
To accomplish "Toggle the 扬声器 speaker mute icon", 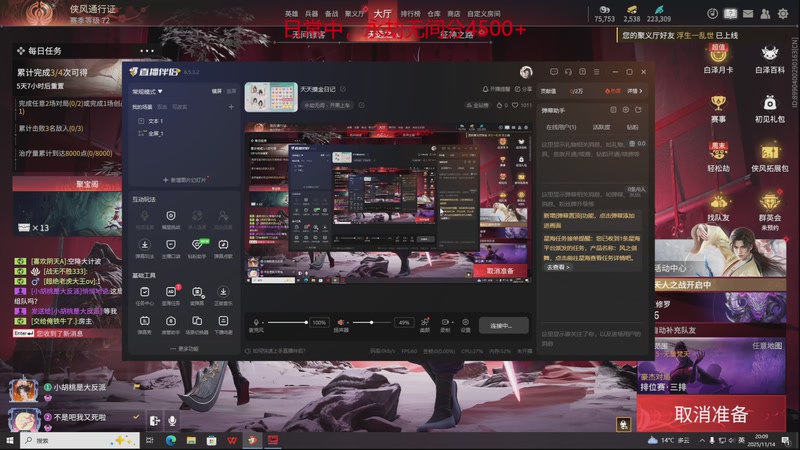I will point(341,322).
